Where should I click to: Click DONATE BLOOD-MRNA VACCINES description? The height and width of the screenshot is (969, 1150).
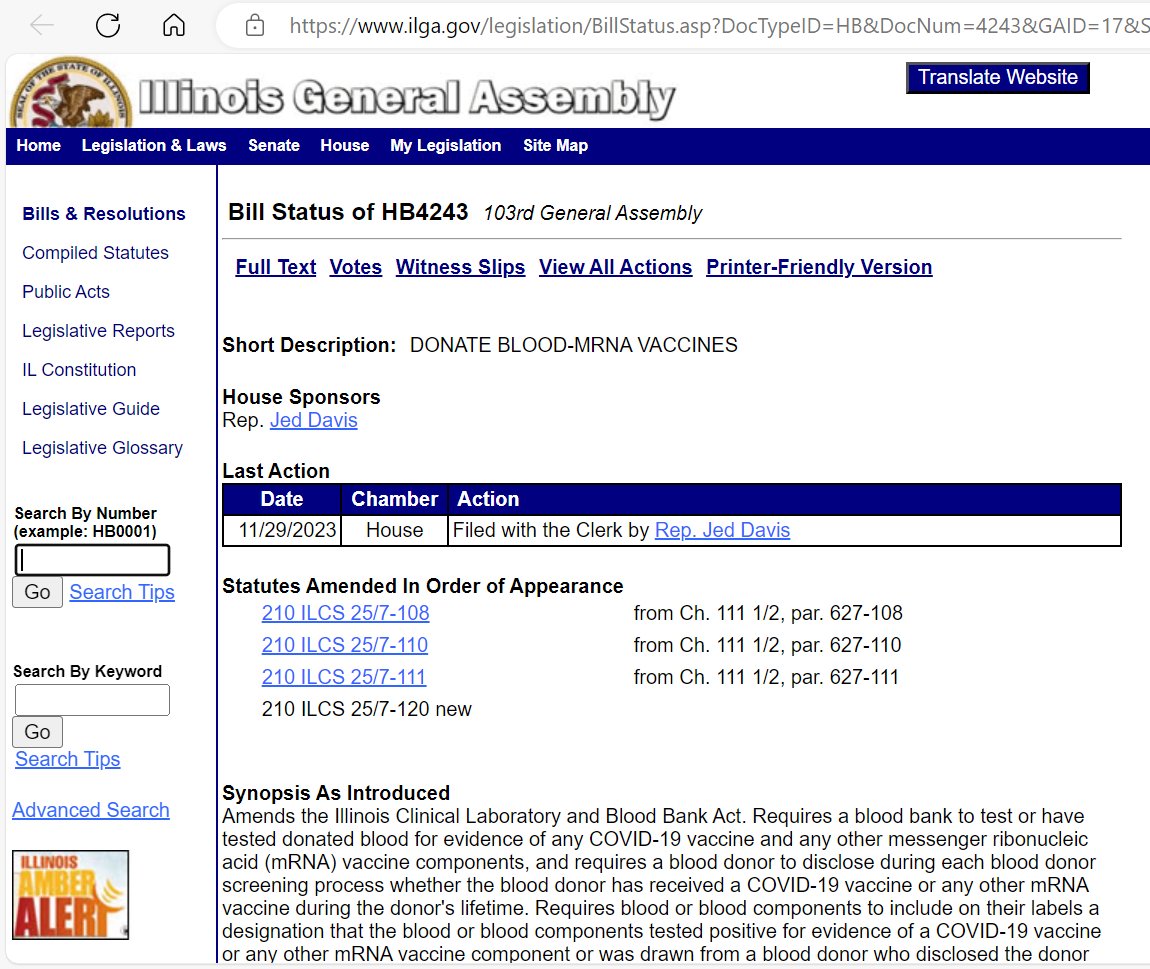pos(574,345)
